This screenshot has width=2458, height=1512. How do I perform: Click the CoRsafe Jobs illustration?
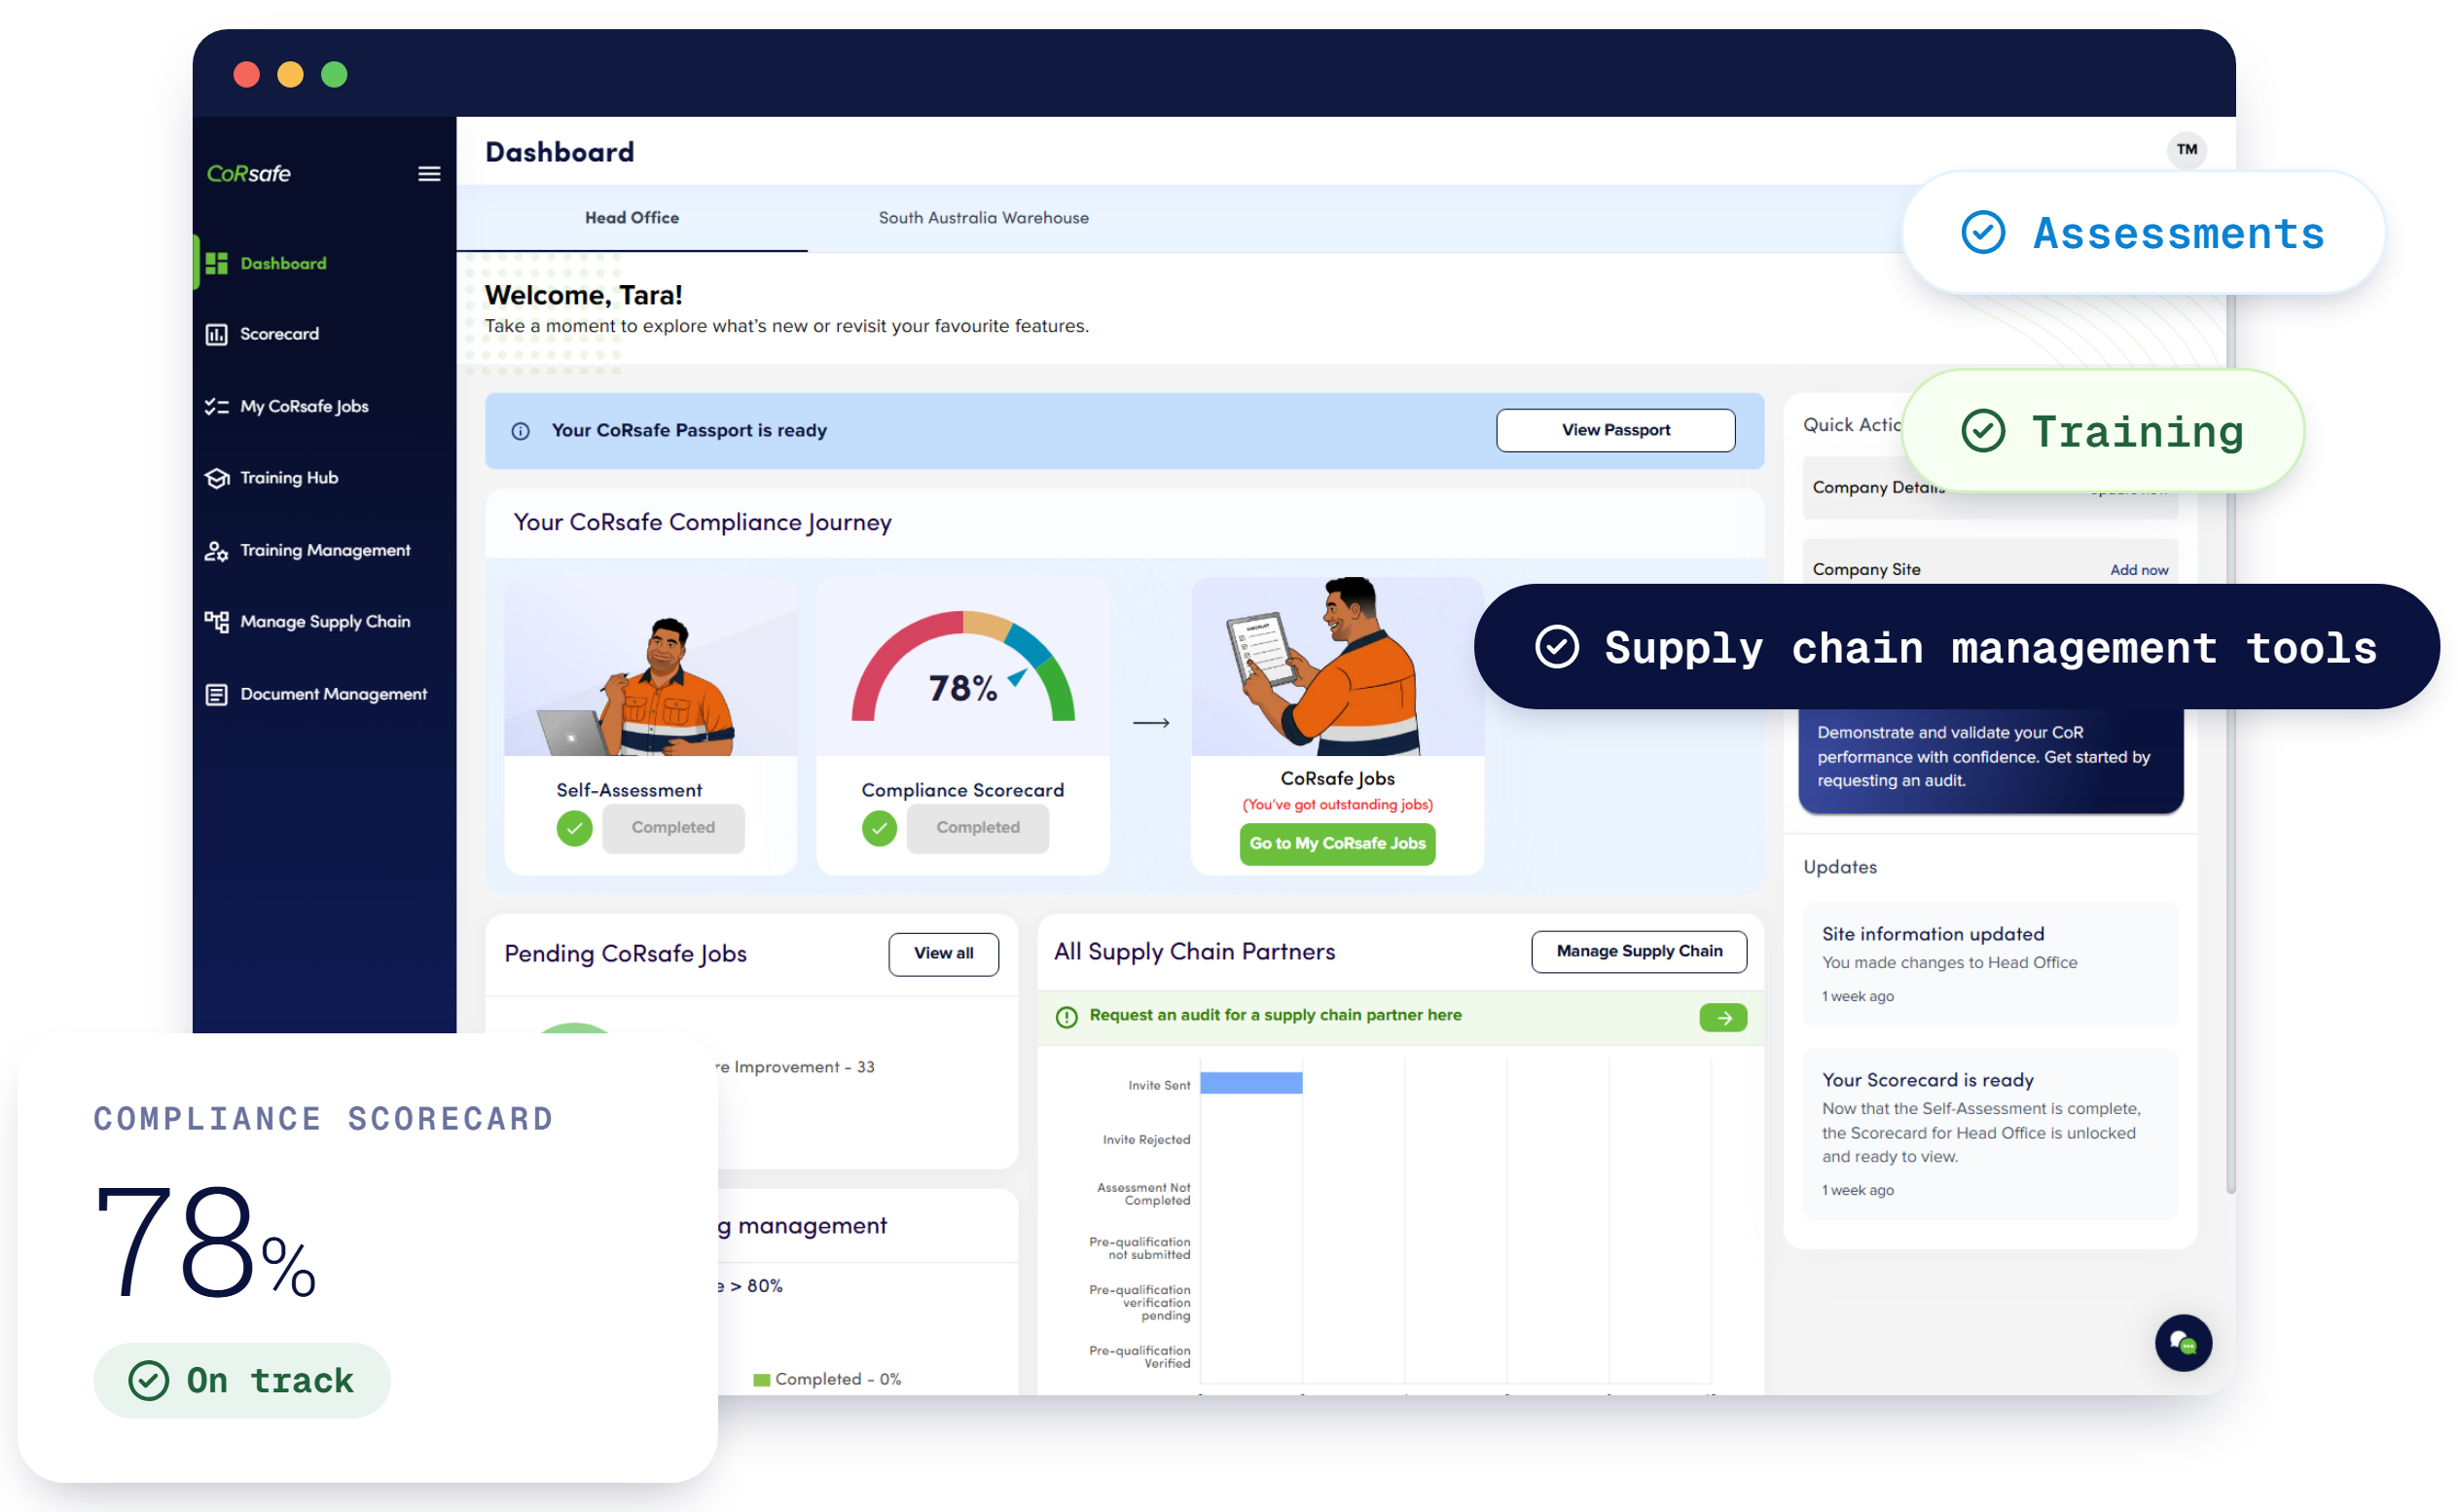tap(1337, 667)
